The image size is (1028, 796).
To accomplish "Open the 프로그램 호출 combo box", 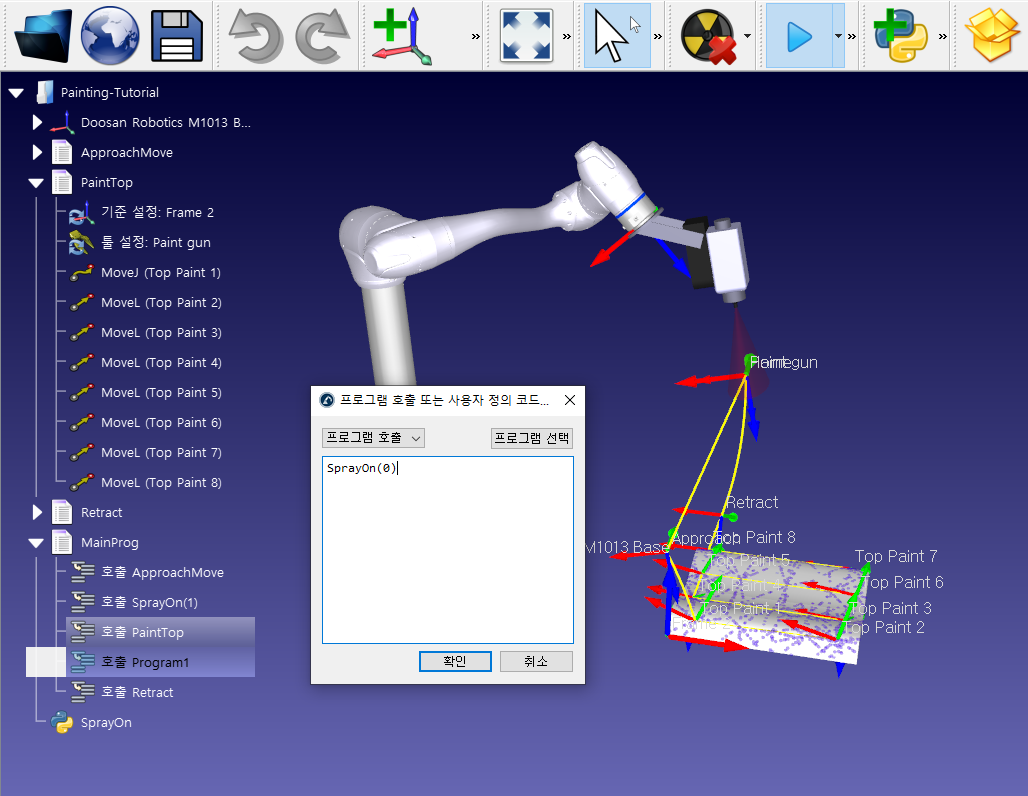I will (373, 438).
